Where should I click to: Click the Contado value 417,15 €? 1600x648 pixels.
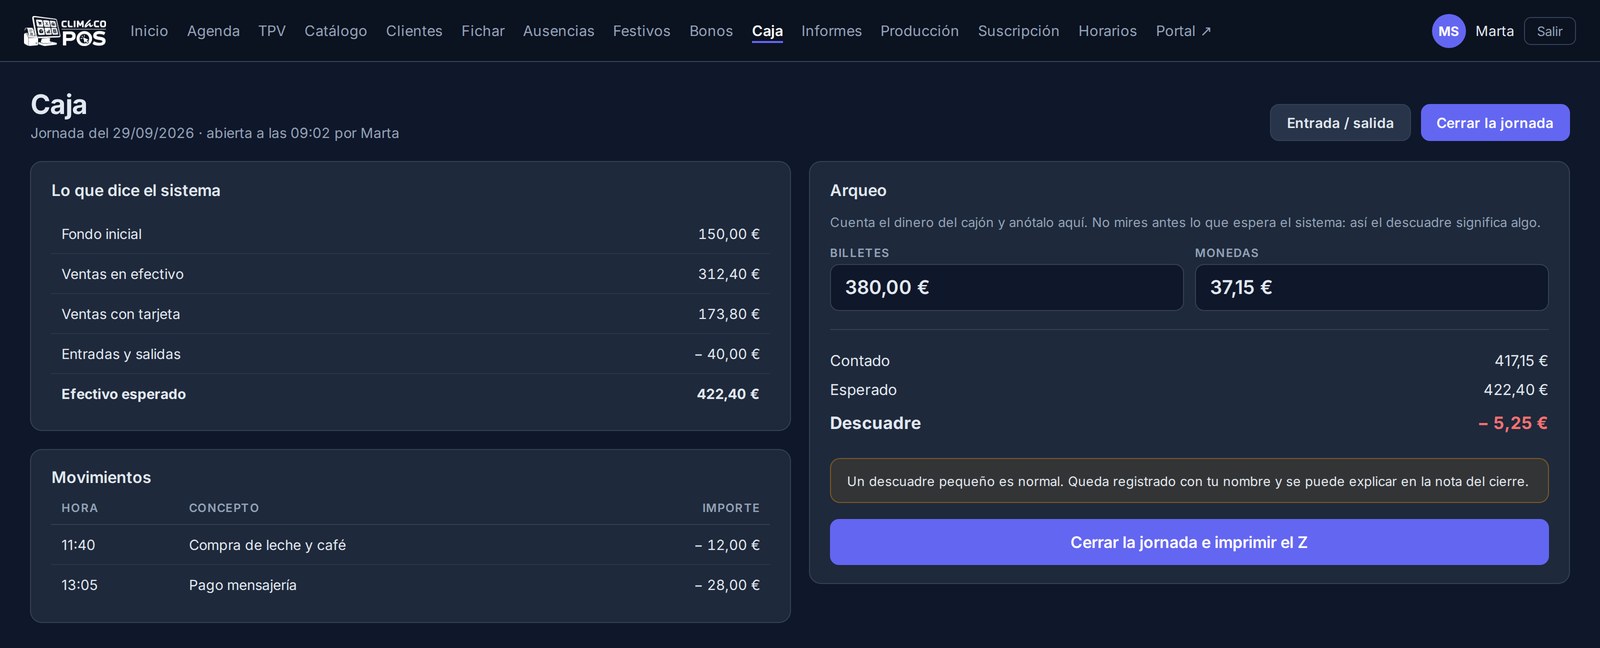(x=1521, y=361)
